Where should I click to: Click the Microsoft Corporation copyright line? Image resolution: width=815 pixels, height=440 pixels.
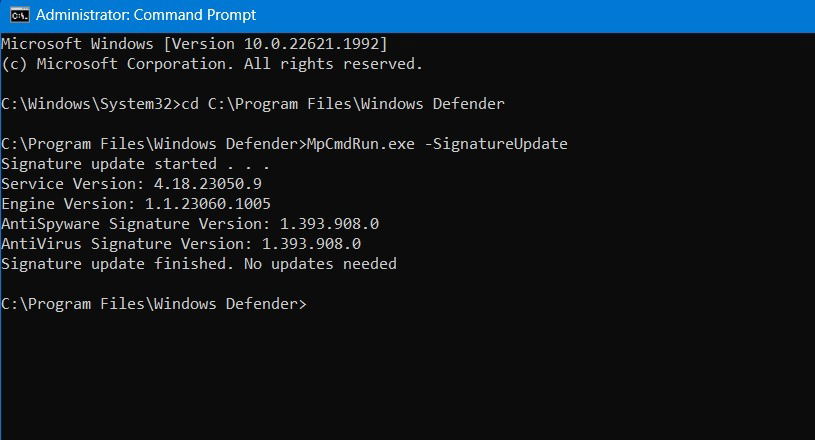click(212, 64)
